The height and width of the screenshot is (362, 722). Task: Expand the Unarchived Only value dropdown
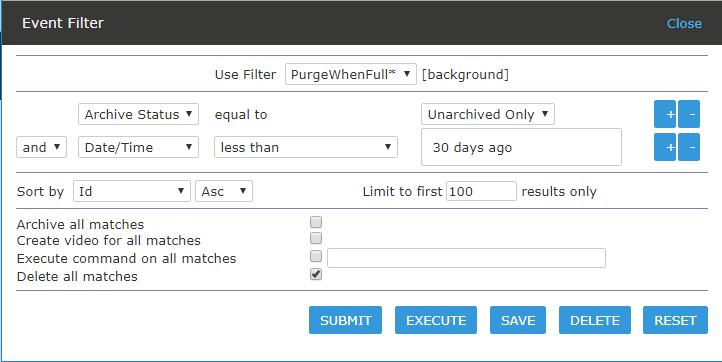coord(488,114)
